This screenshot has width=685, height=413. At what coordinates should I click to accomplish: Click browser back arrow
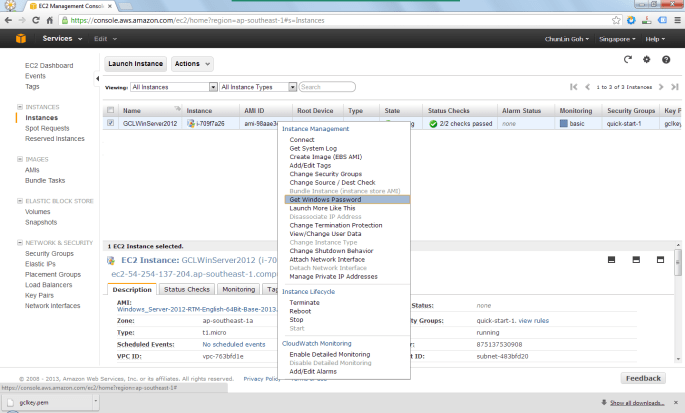tap(8, 20)
